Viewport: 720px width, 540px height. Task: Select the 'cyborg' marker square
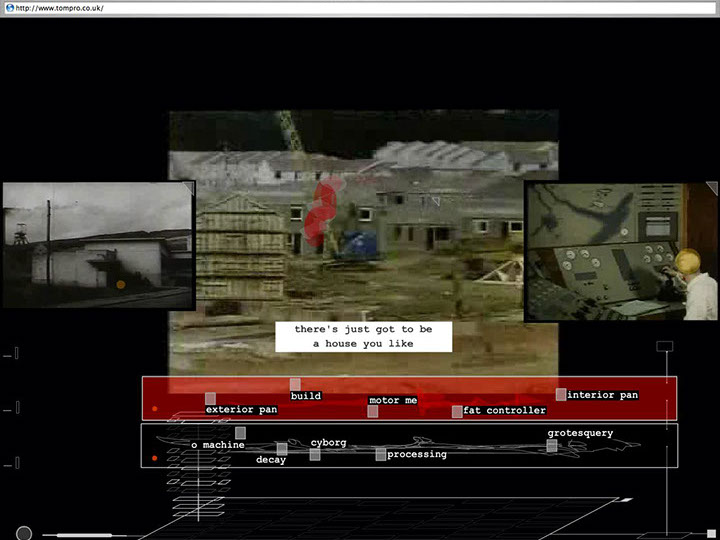pos(315,454)
